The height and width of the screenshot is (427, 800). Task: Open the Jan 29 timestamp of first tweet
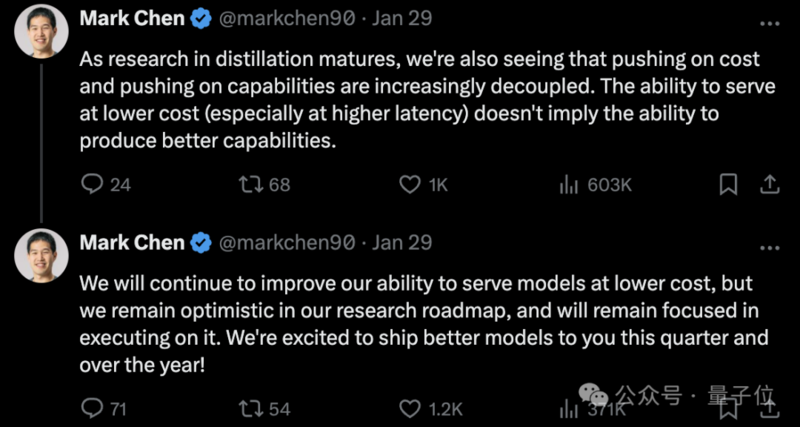[402, 19]
